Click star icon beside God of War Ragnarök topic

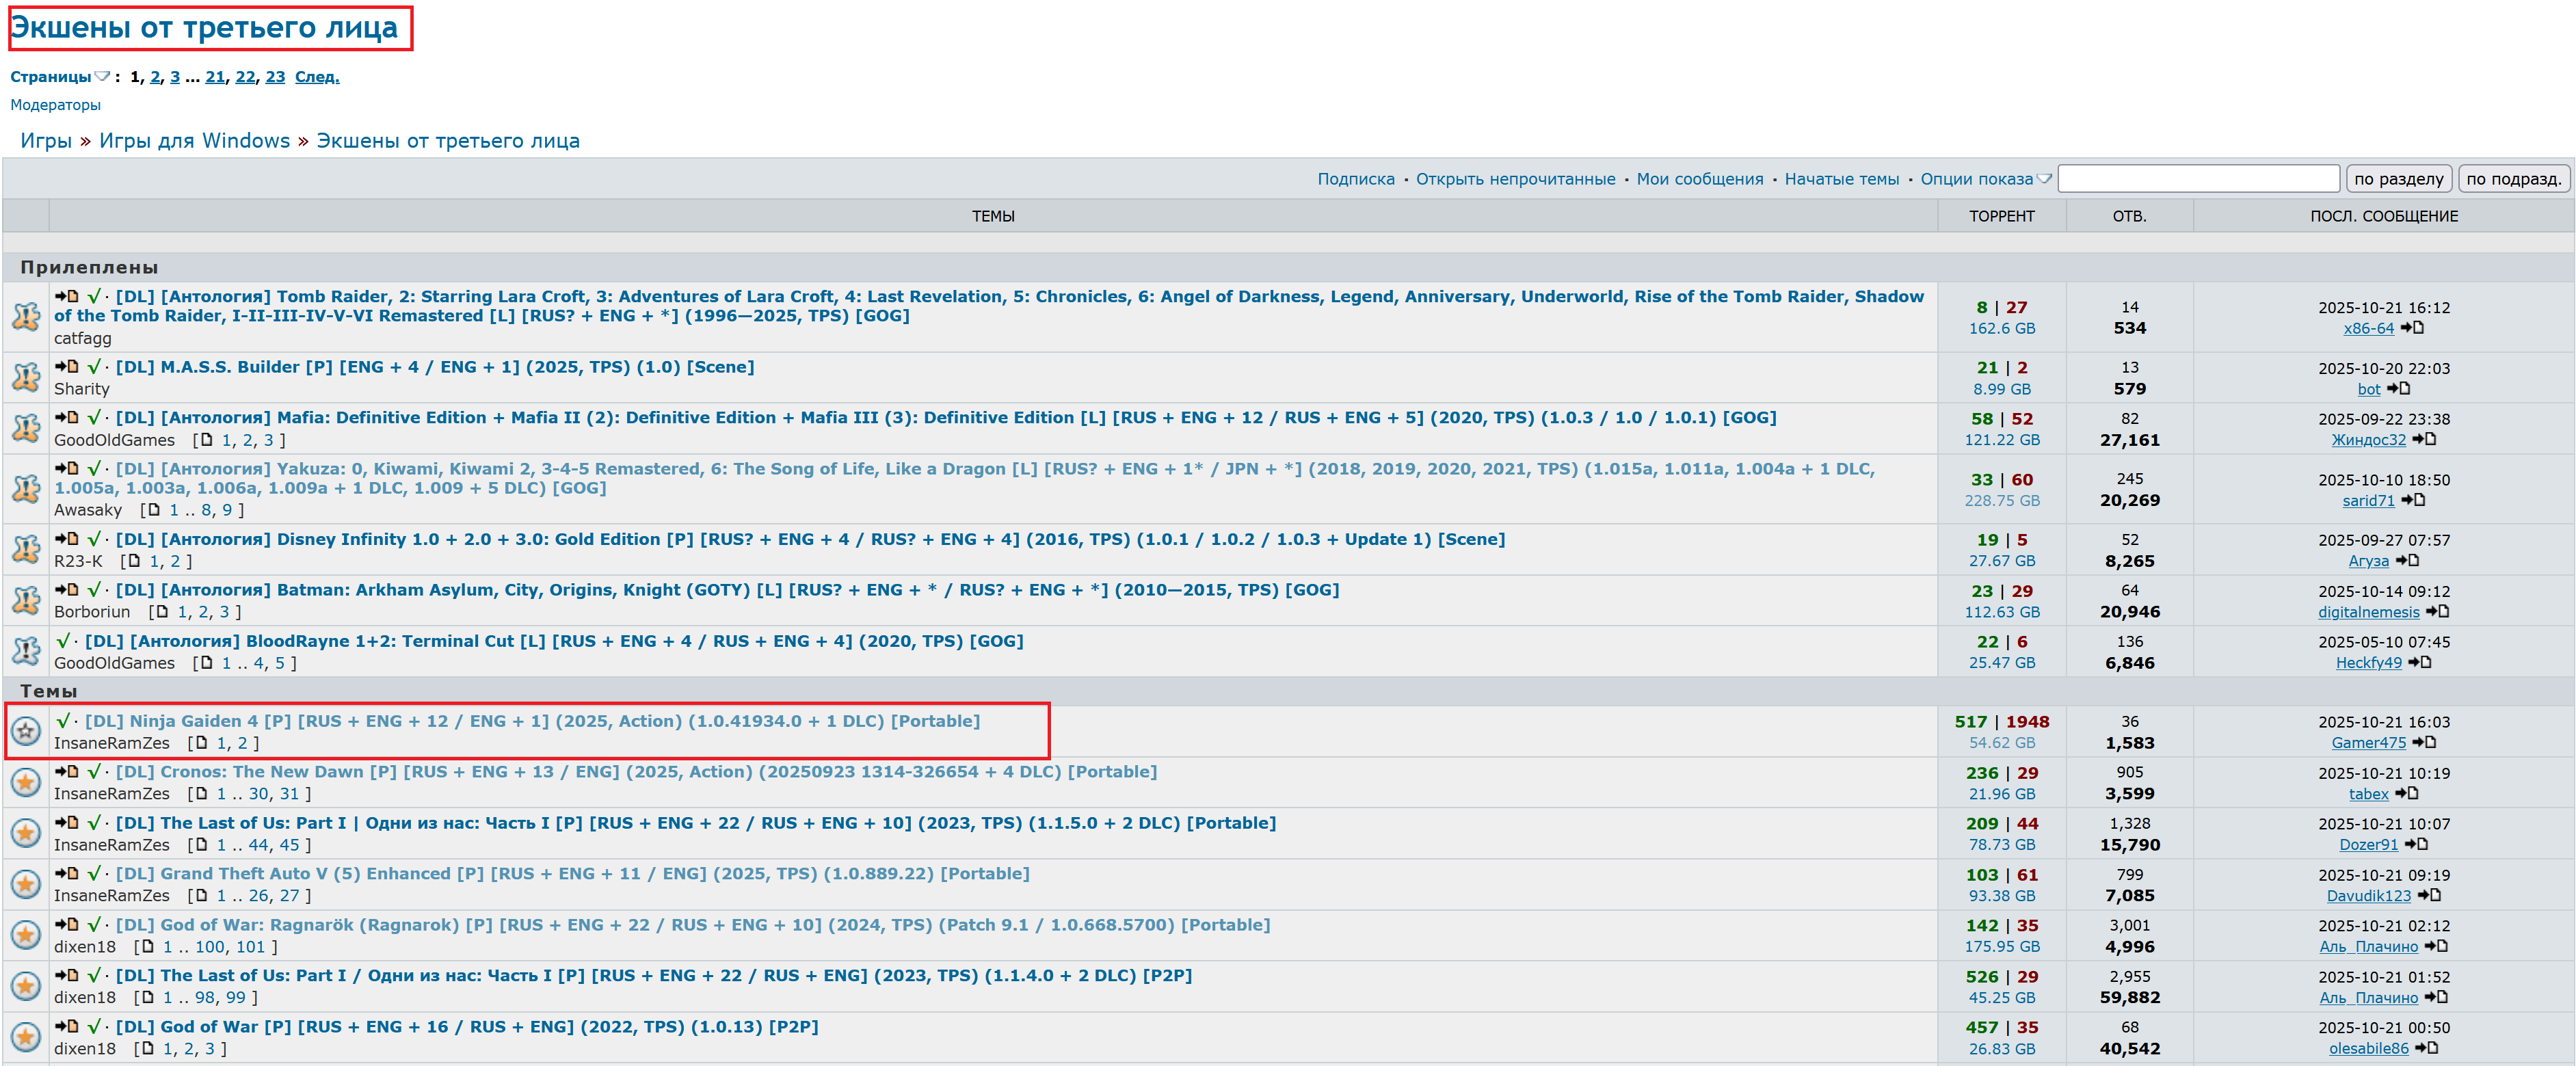(26, 935)
